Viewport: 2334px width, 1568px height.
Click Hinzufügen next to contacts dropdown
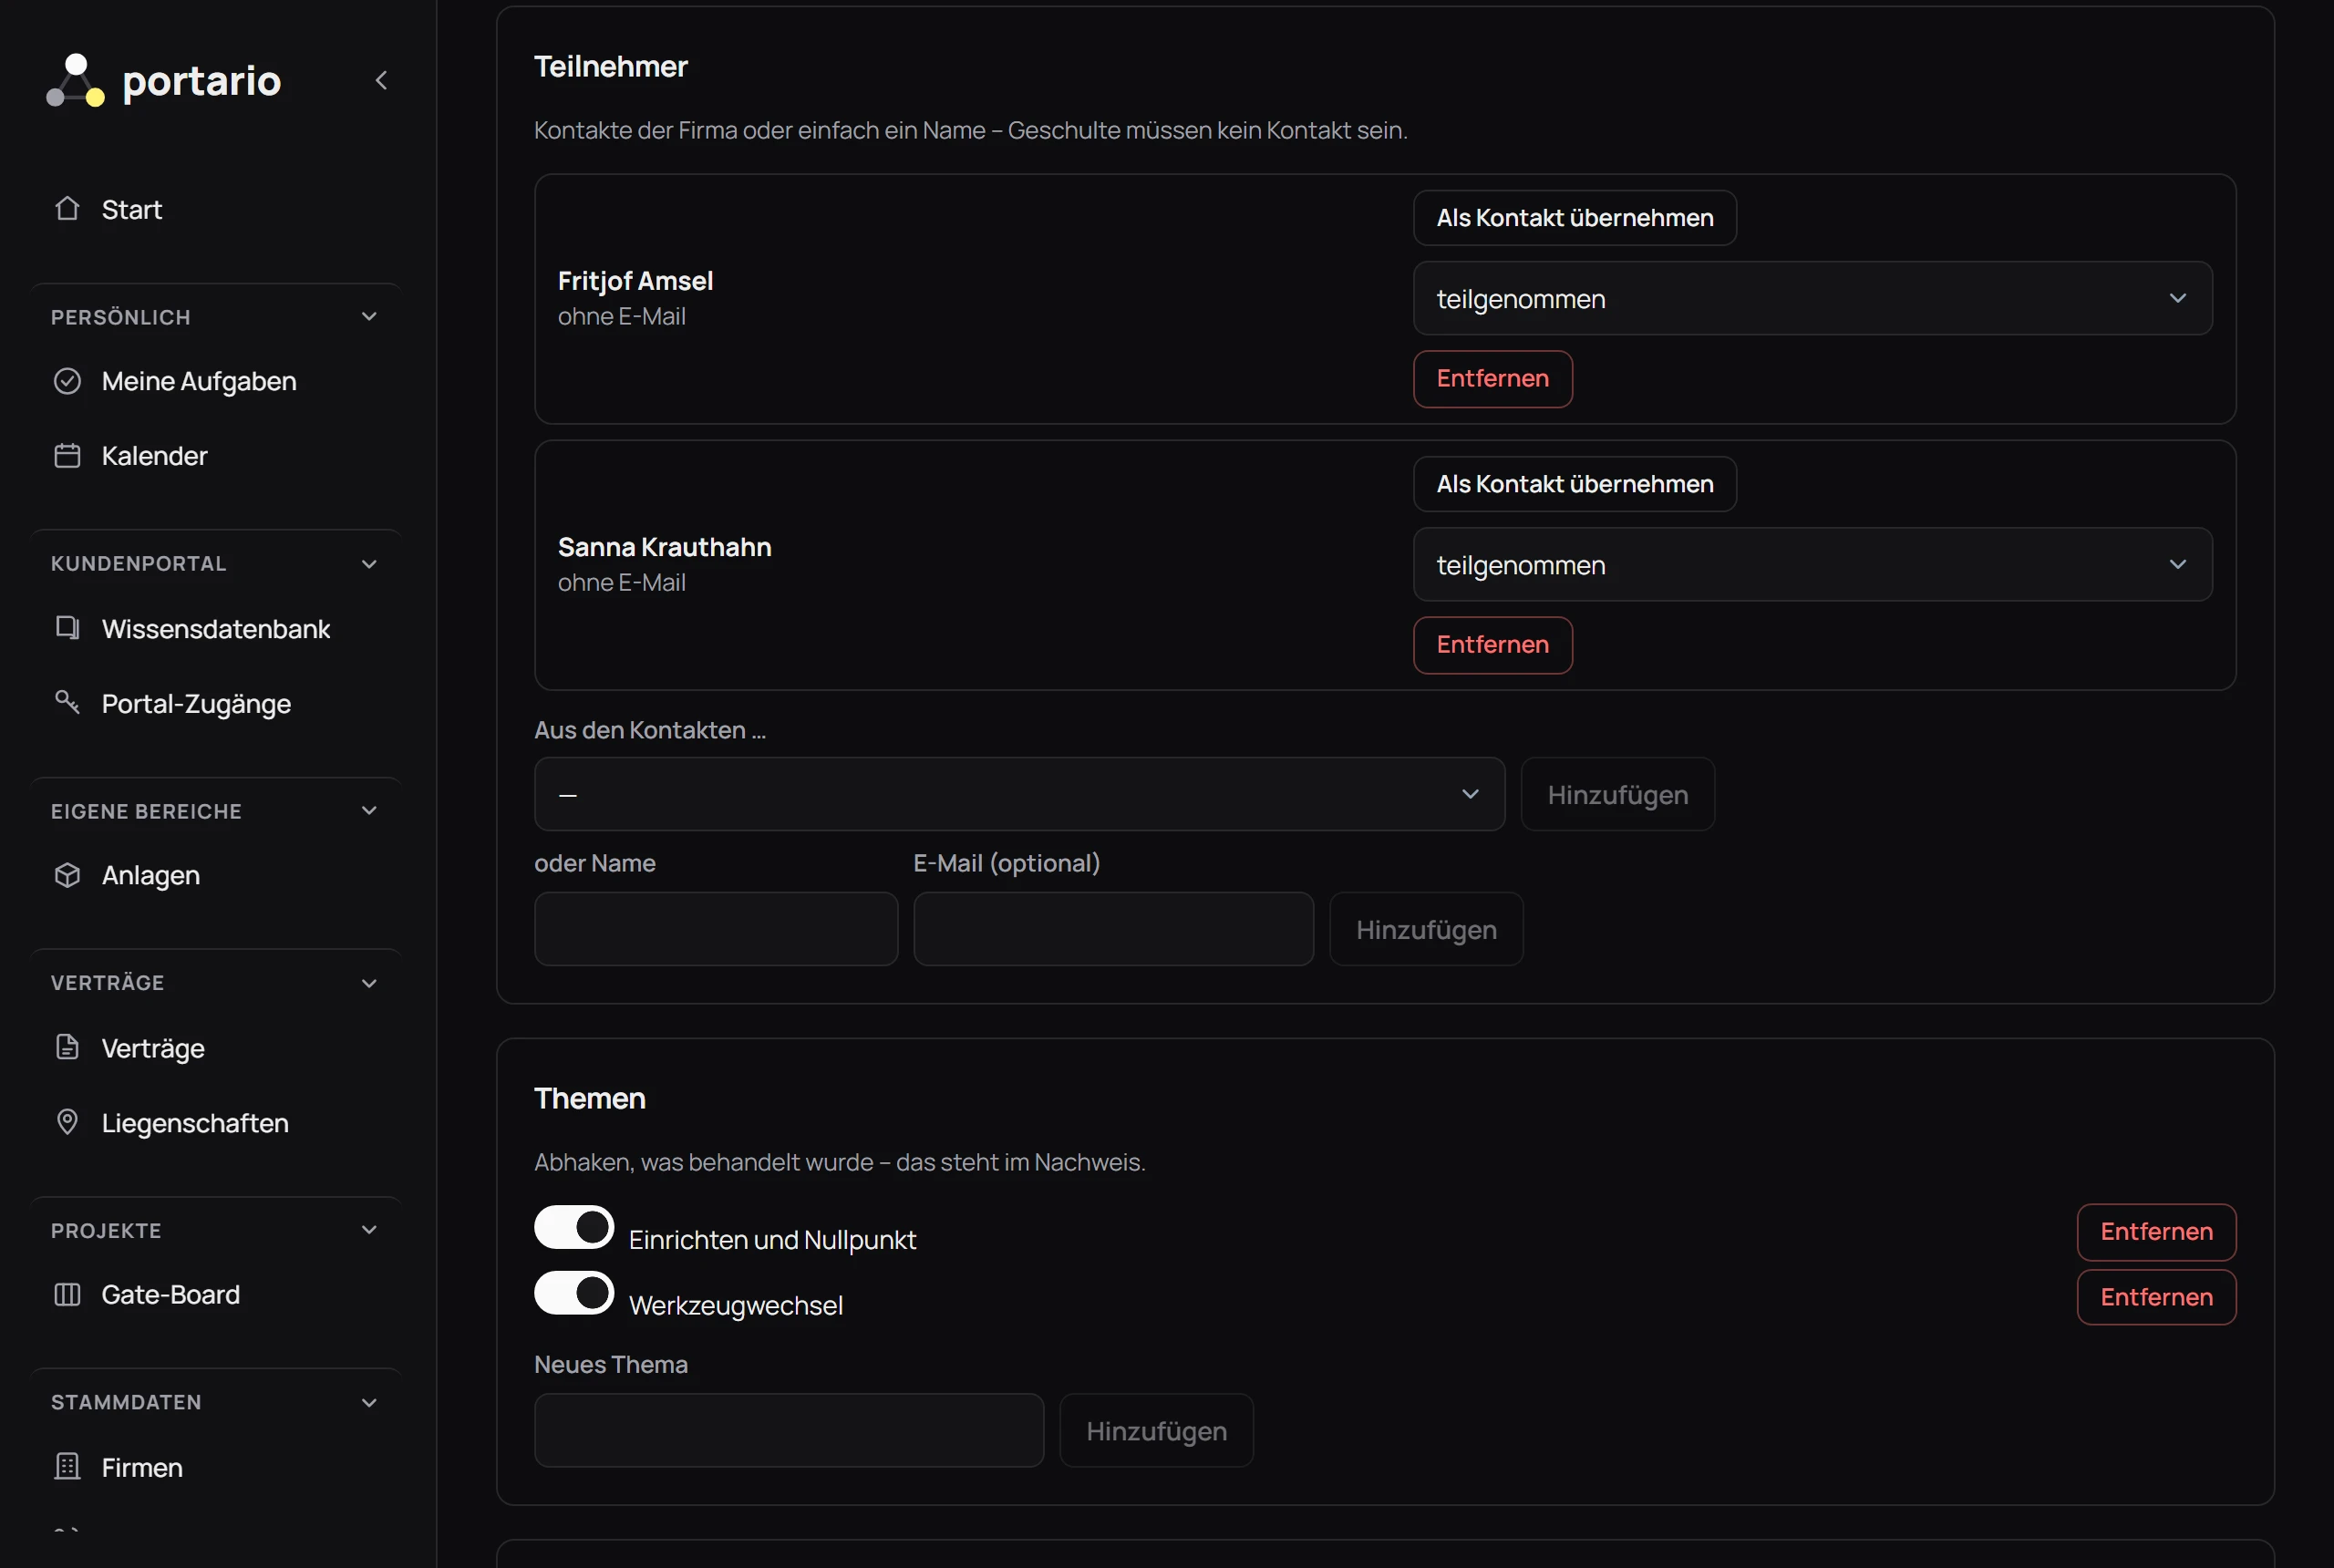point(1617,794)
